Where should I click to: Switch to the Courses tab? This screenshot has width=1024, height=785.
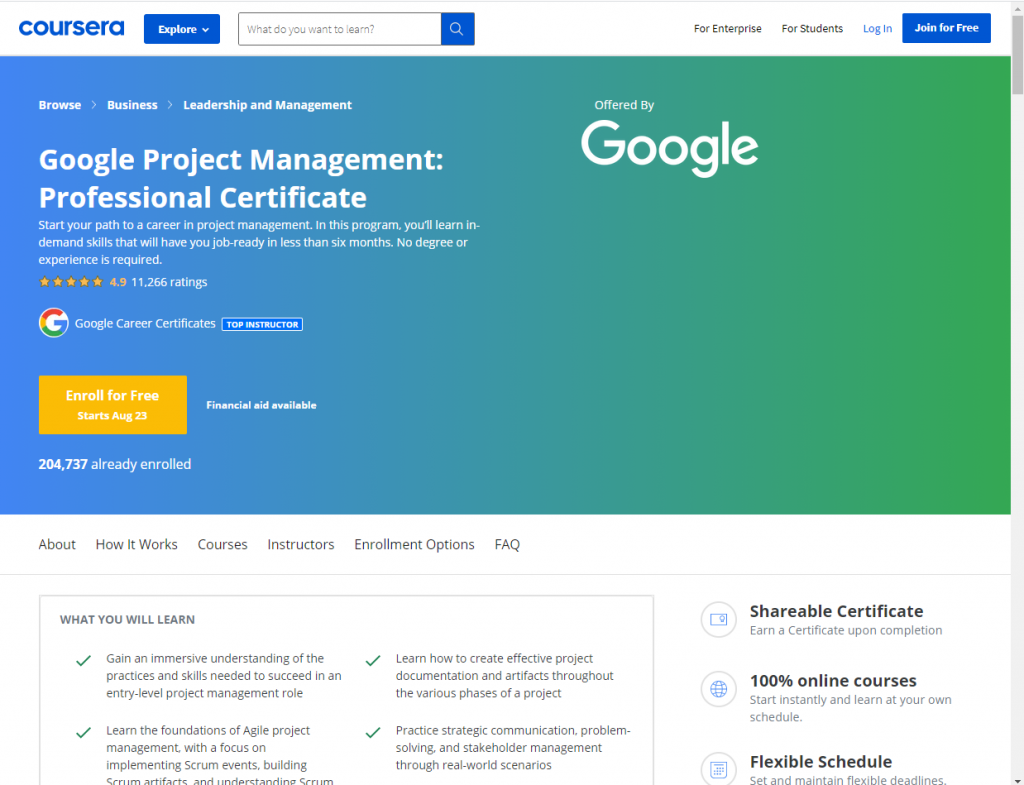pos(222,544)
